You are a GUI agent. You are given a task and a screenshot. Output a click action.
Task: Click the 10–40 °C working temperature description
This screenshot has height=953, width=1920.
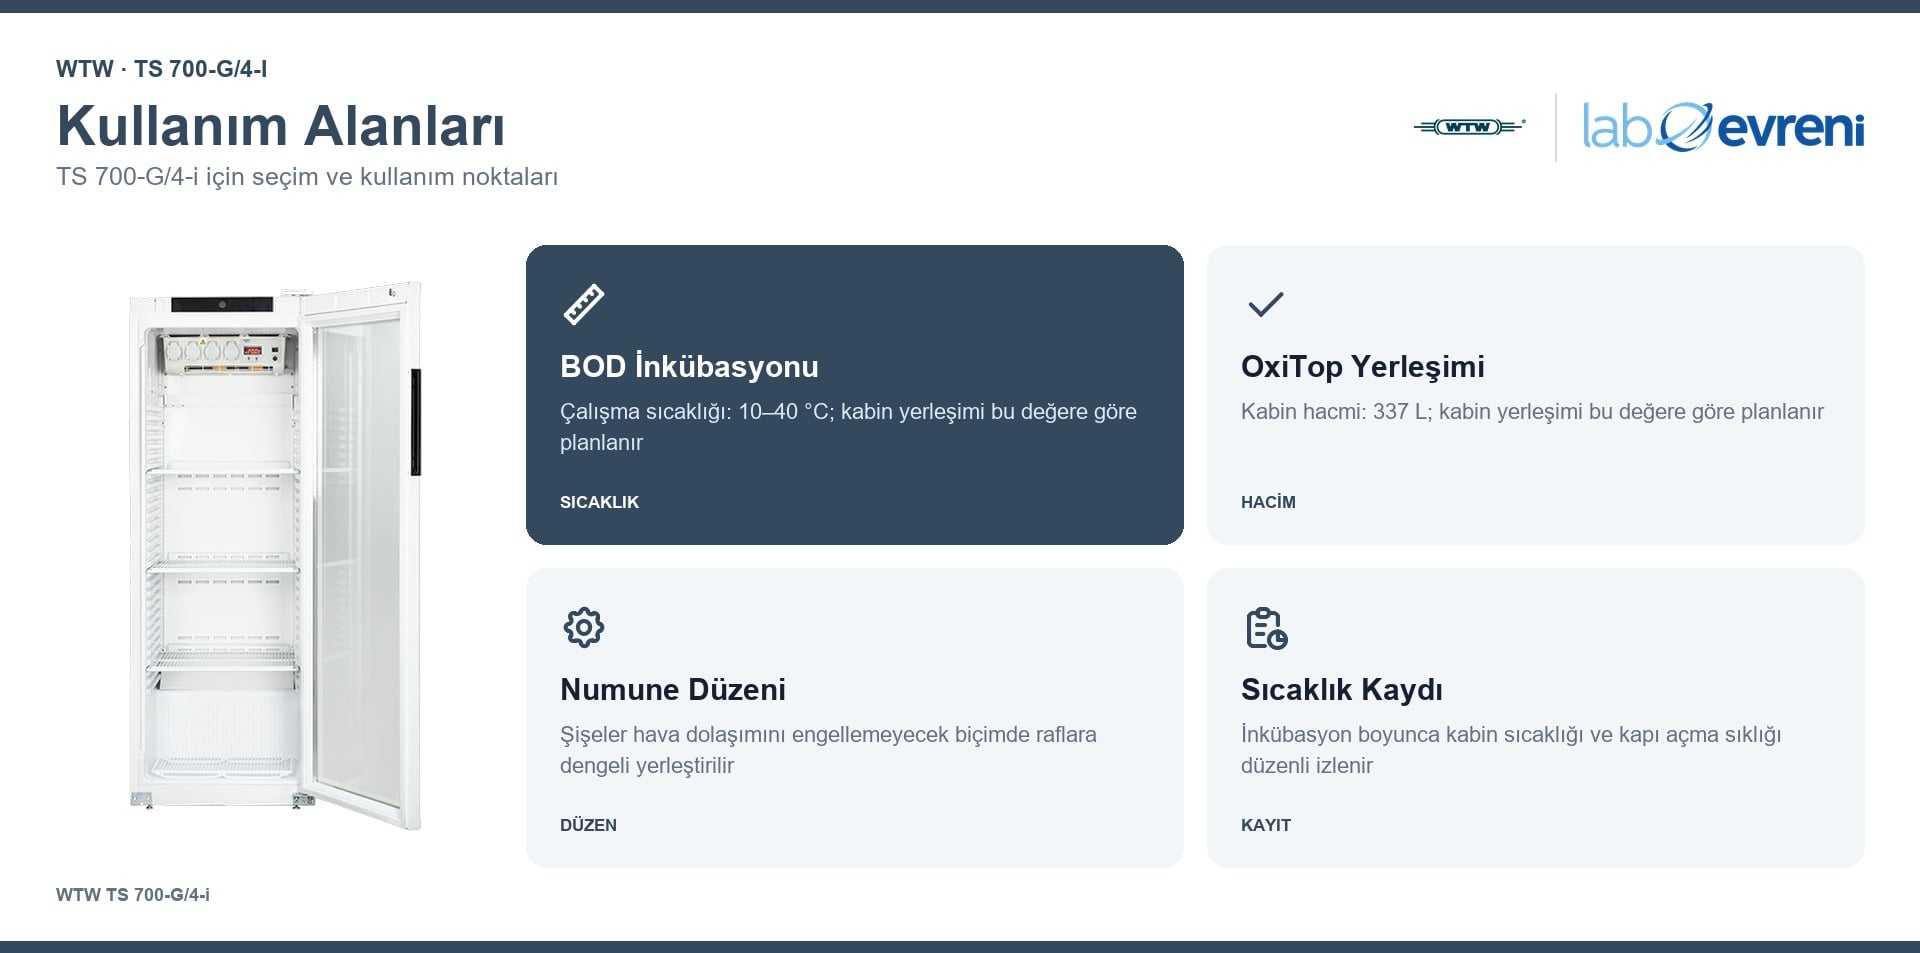(x=848, y=427)
